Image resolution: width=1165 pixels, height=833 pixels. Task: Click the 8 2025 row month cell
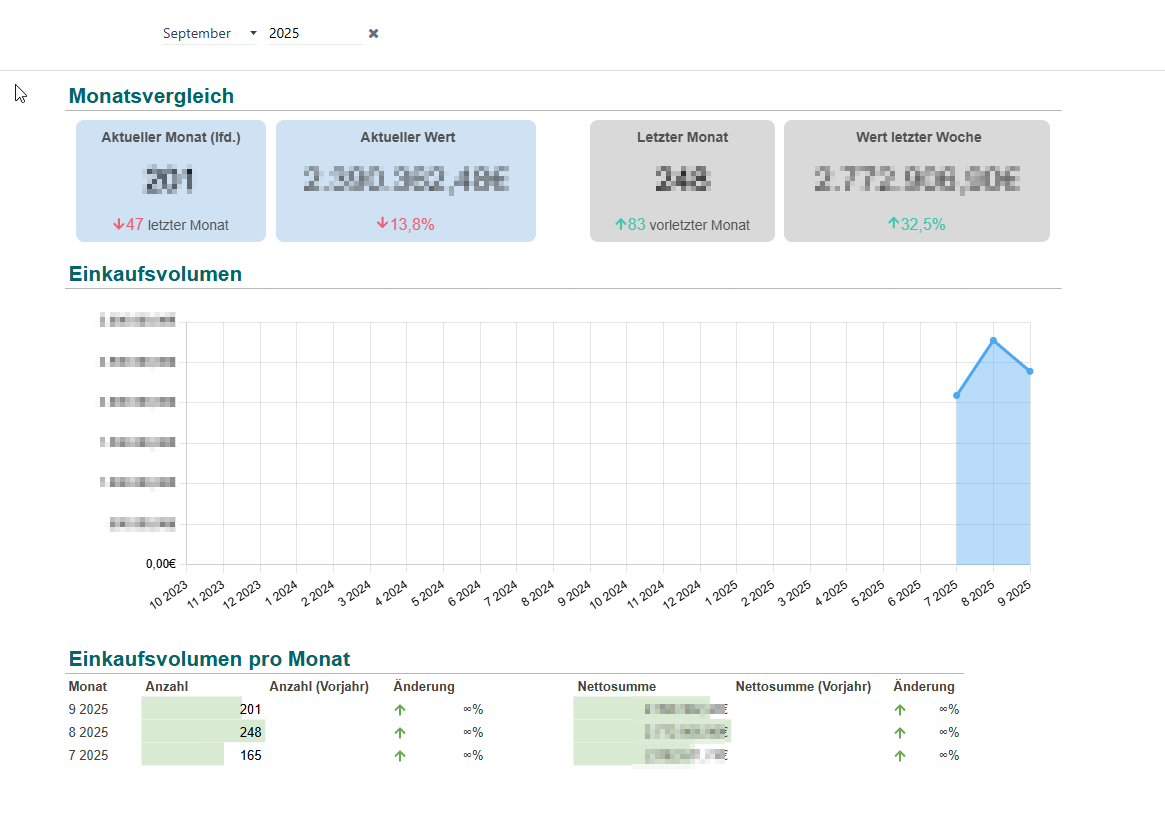pos(88,733)
